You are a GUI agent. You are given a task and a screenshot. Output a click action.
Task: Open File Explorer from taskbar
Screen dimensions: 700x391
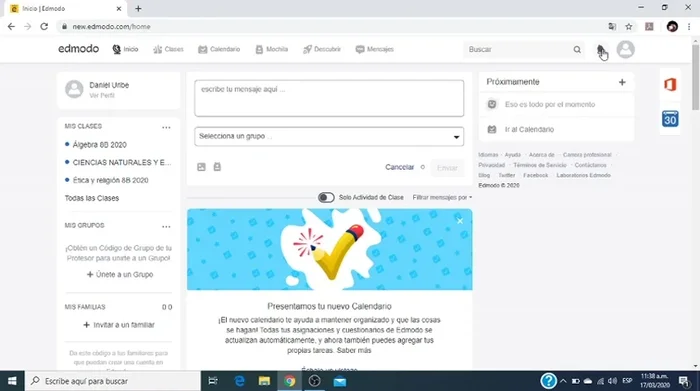pos(264,381)
